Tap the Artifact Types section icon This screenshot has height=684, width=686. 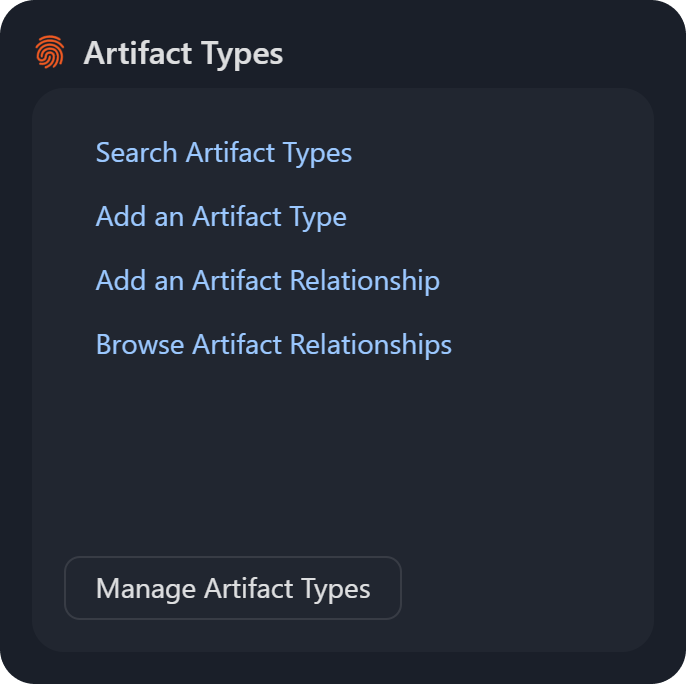(48, 53)
